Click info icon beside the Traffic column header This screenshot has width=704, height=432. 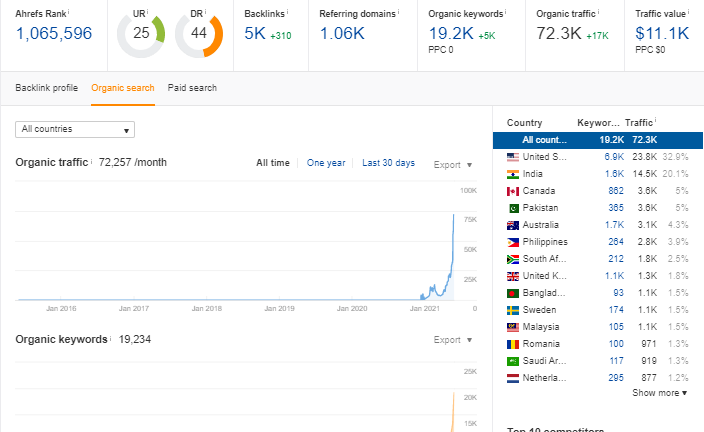656,120
